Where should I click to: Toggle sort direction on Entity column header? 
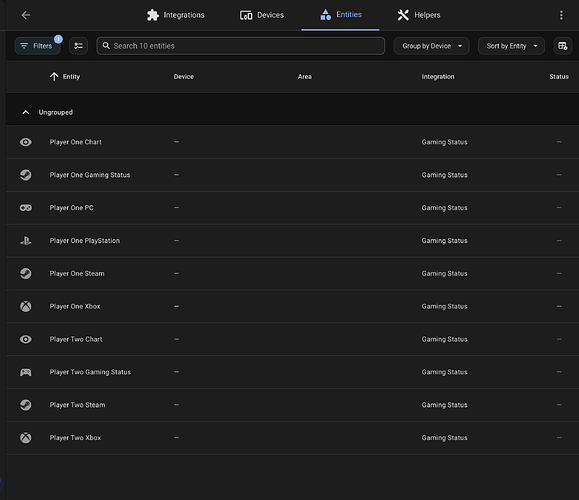65,76
